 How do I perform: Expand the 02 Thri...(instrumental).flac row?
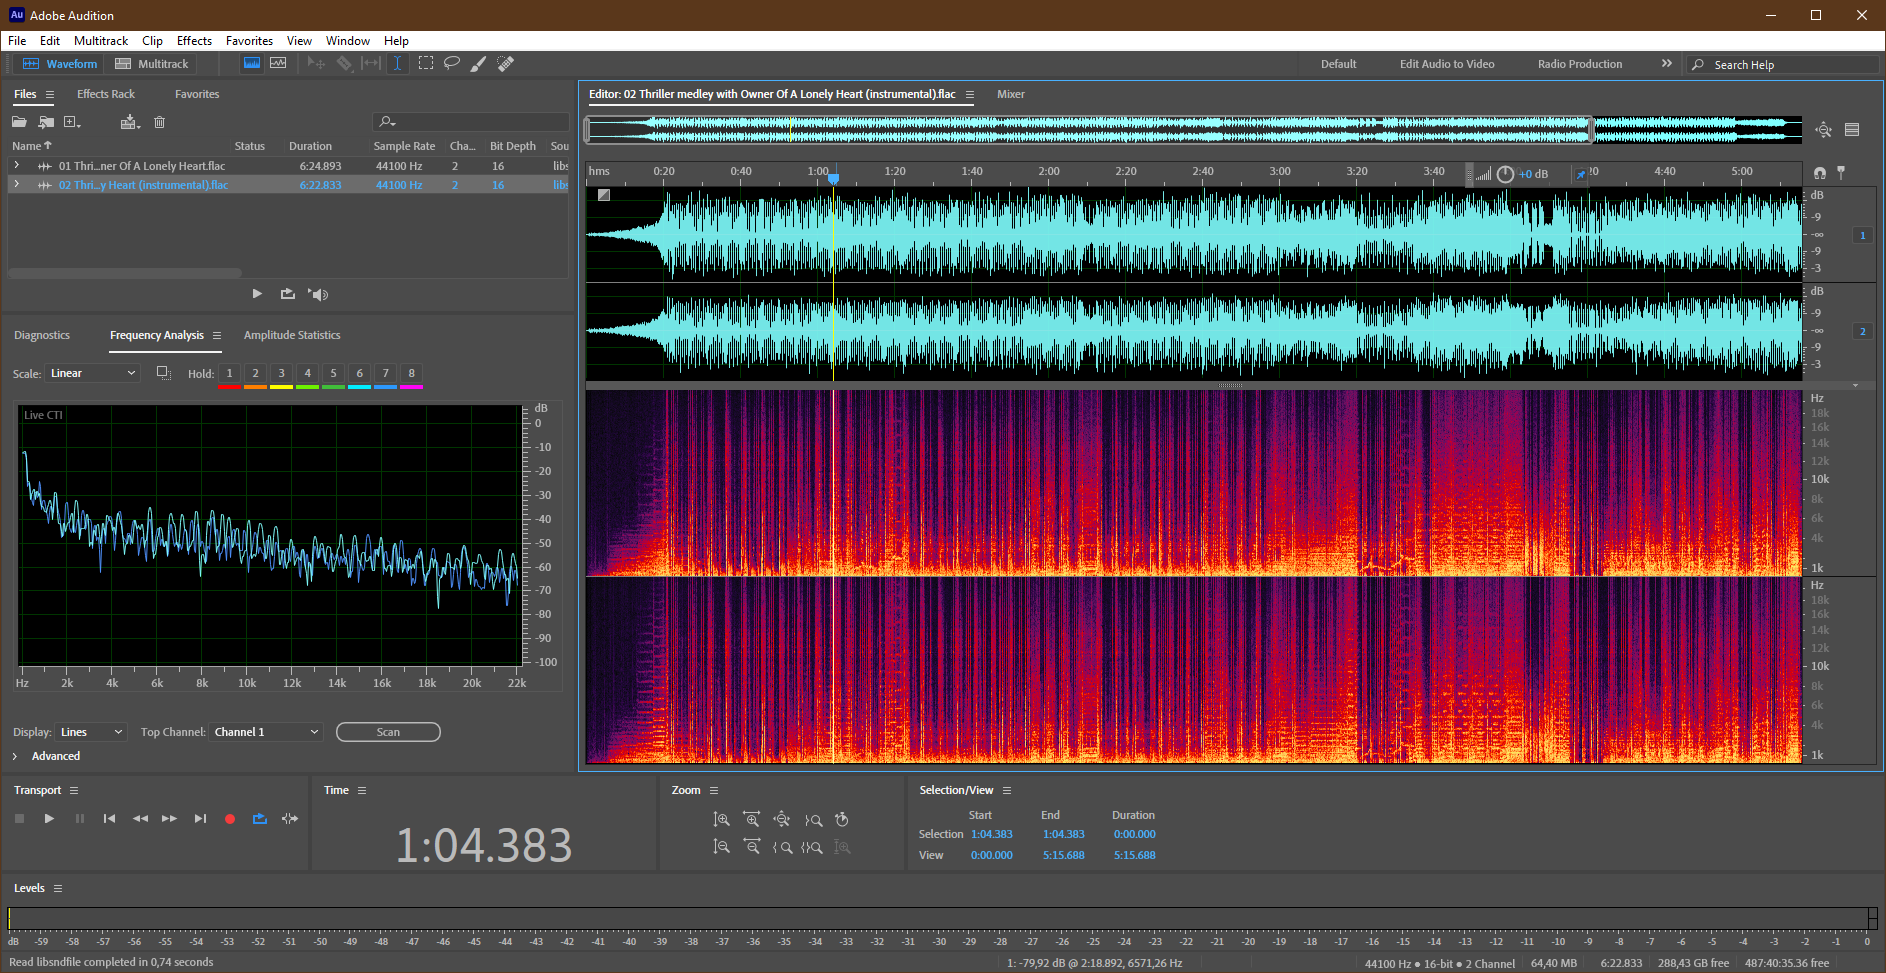(16, 184)
